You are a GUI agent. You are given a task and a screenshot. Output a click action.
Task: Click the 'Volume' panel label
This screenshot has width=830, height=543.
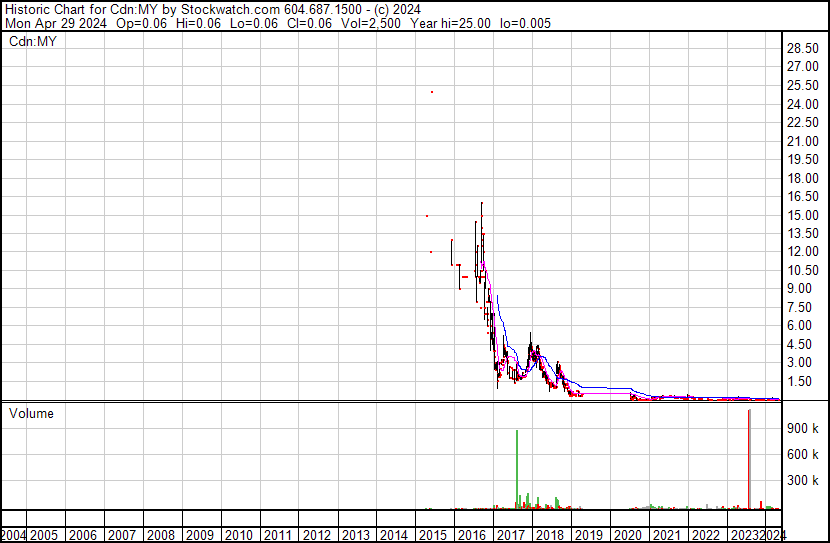tap(31, 413)
